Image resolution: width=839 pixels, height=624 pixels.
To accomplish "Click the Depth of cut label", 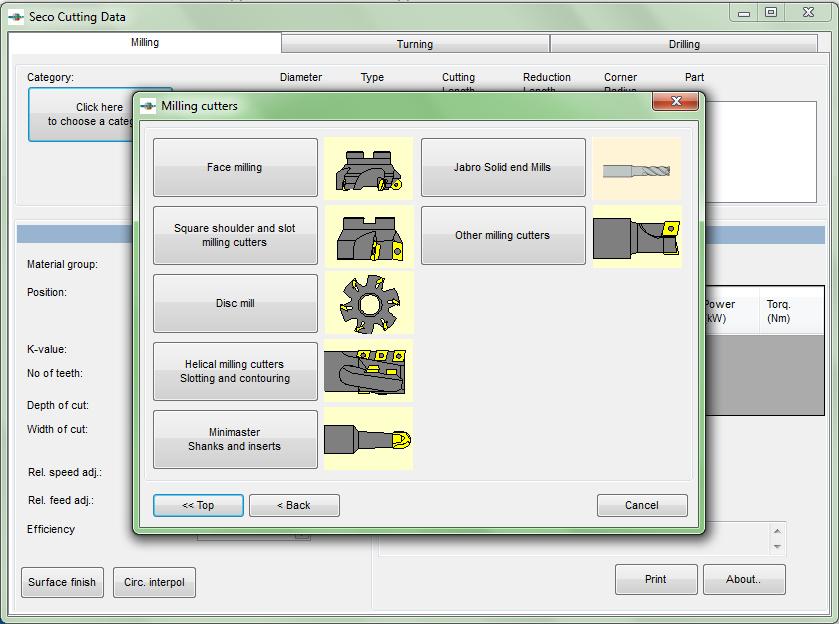I will coord(58,405).
